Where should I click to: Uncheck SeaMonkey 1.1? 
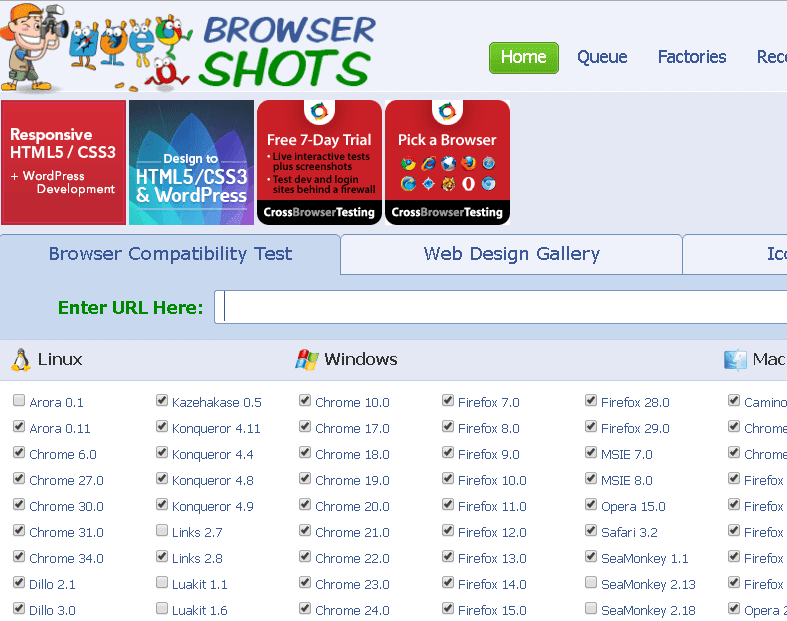591,557
